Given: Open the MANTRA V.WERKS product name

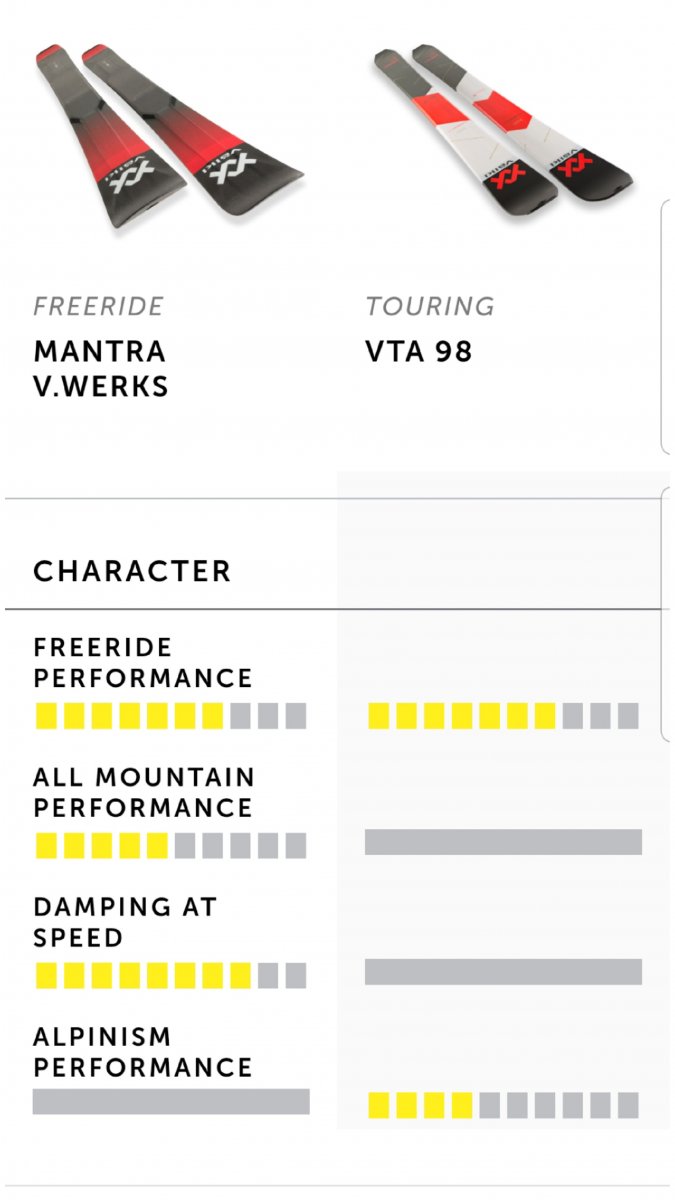Looking at the screenshot, I should coord(100,368).
